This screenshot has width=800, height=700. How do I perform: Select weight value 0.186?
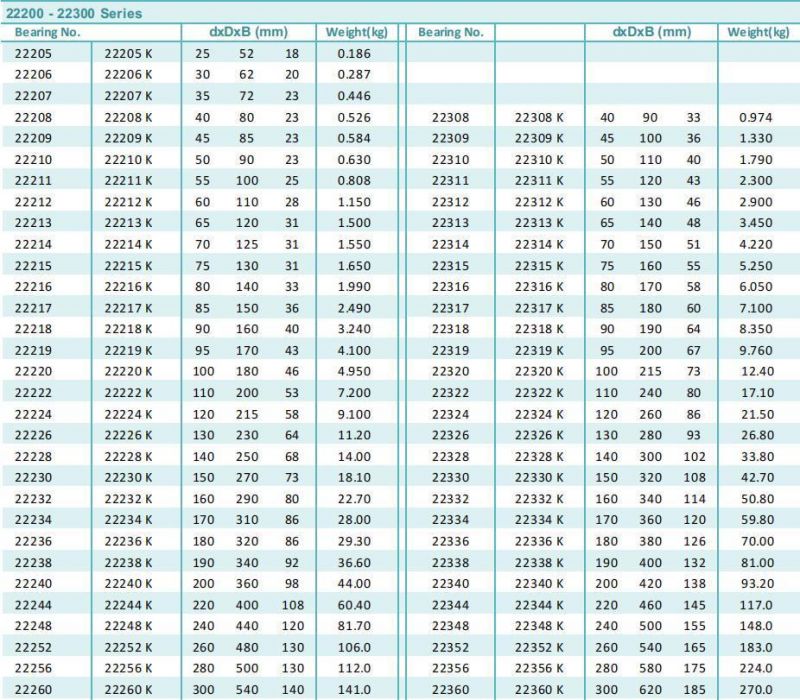pos(354,54)
